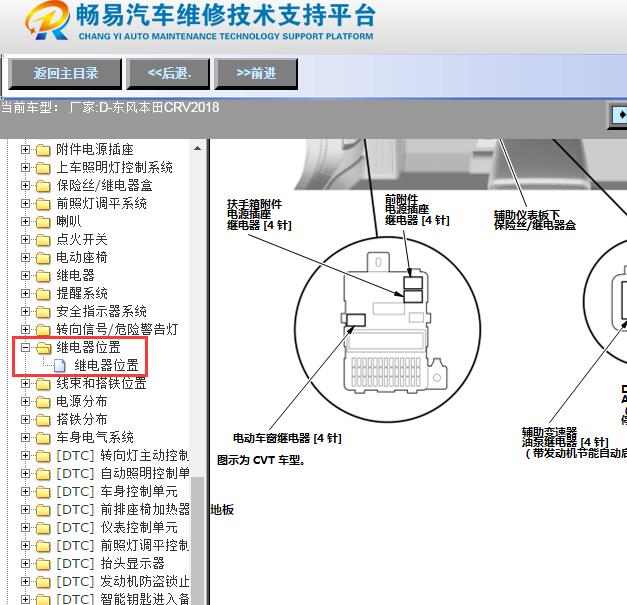Select the 转向信号/危险警告灯 tree label
The height and width of the screenshot is (605, 627).
coord(117,329)
